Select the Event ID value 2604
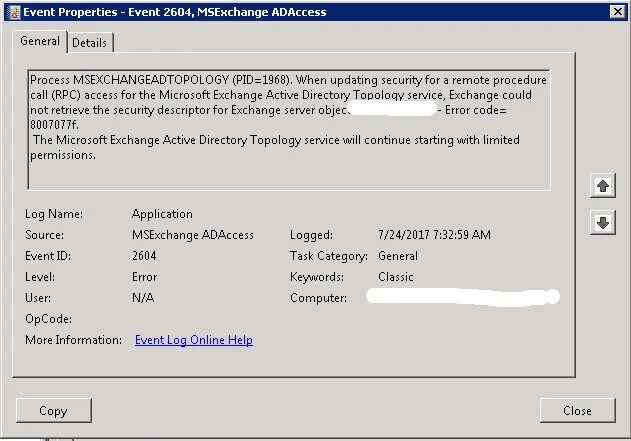This screenshot has width=631, height=441. coord(144,256)
